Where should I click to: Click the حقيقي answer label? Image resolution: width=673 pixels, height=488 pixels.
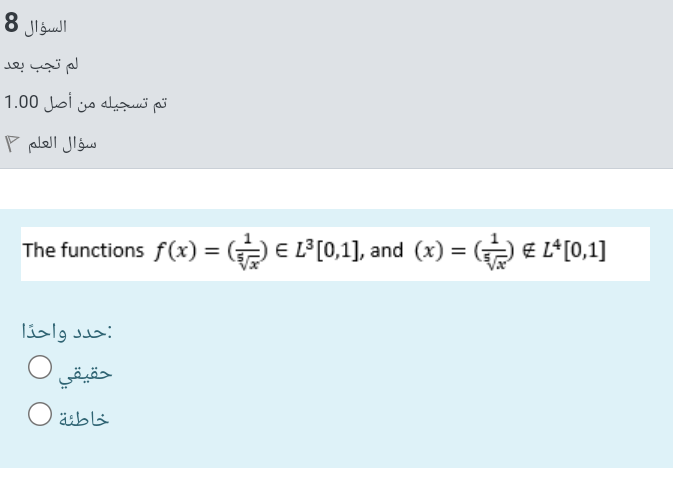point(85,374)
